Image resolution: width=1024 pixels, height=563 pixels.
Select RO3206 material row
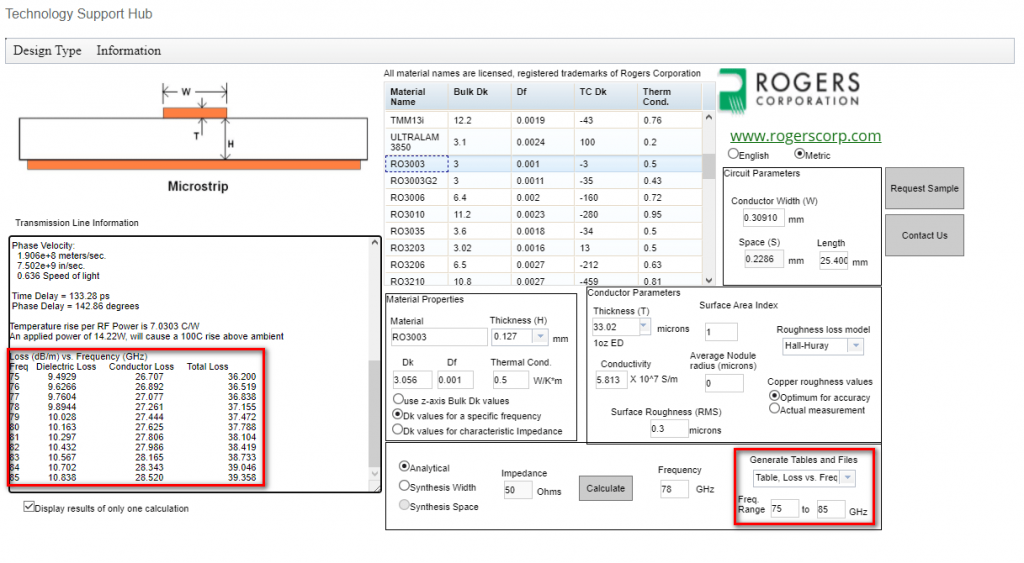[543, 265]
